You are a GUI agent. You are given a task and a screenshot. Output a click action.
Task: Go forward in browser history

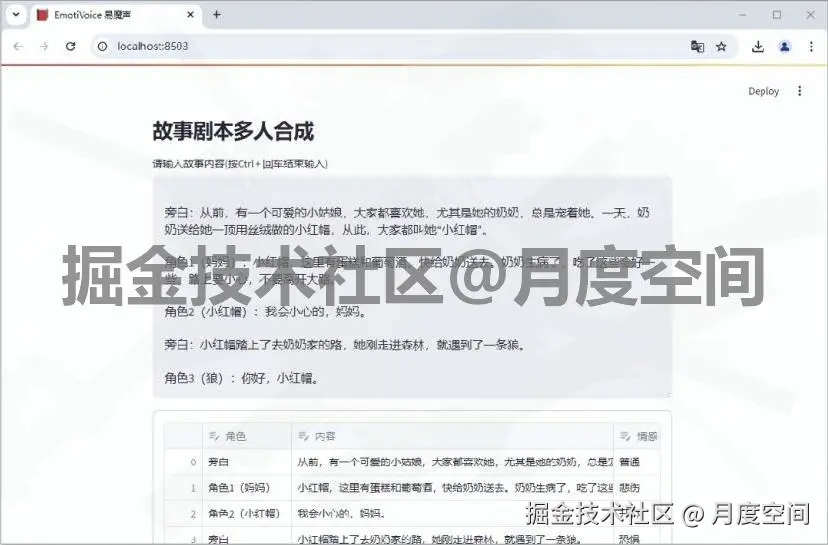coord(44,46)
